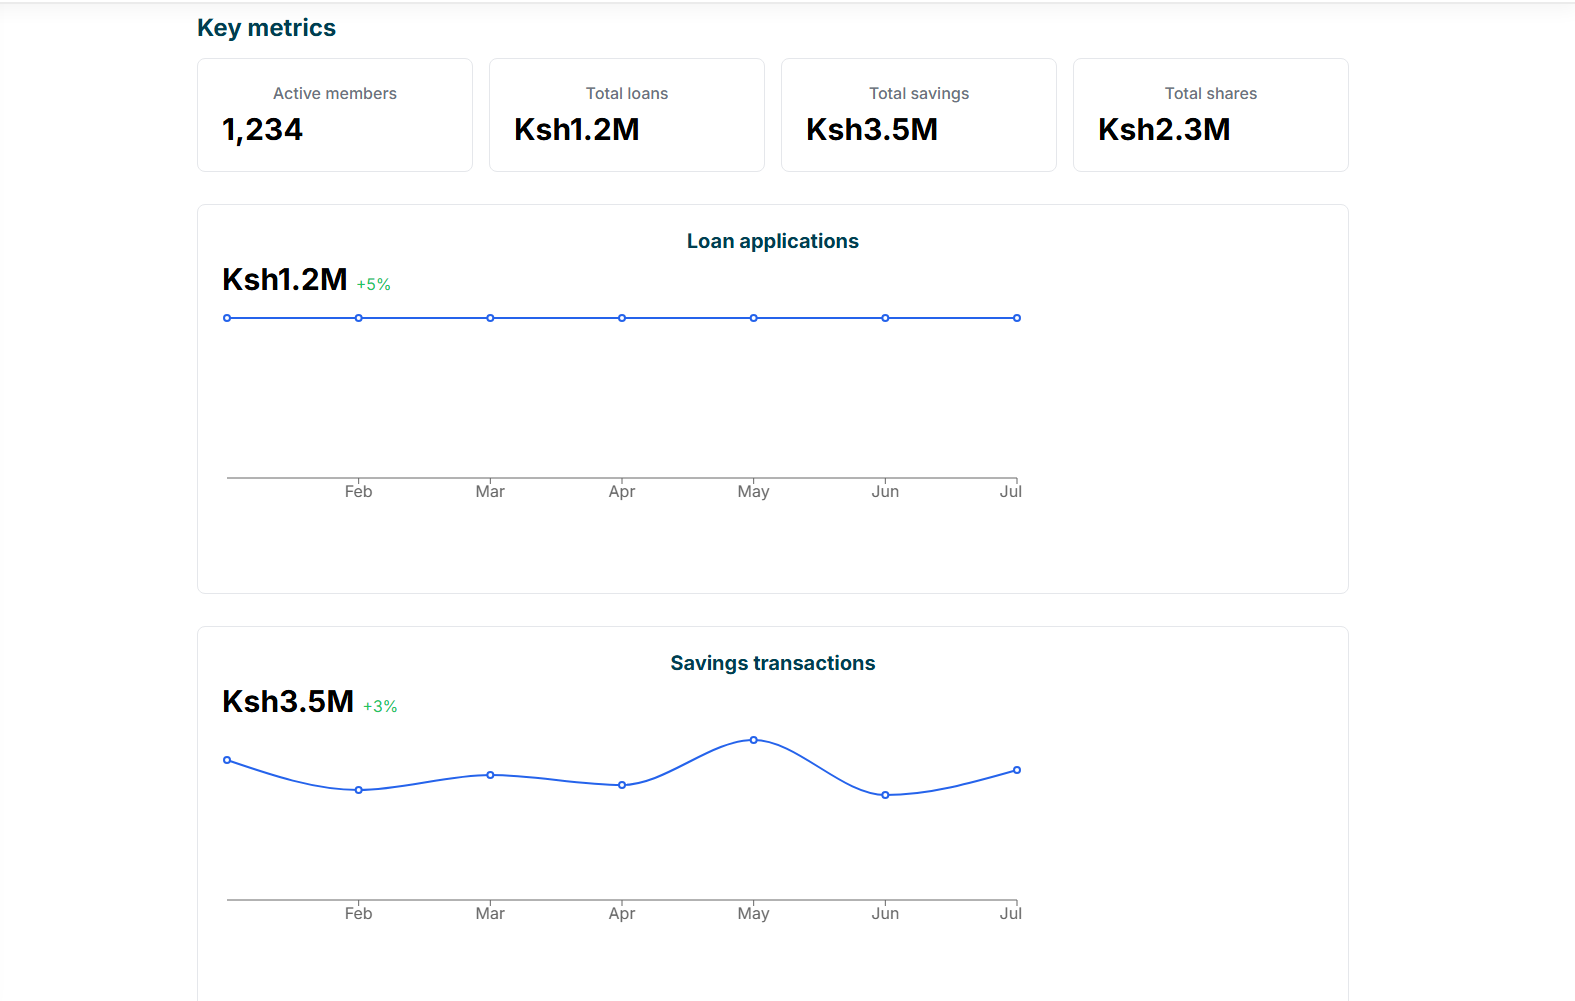Click the Apr axis label in Loan applications chart
Viewport: 1575px width, 1001px height.
[622, 492]
